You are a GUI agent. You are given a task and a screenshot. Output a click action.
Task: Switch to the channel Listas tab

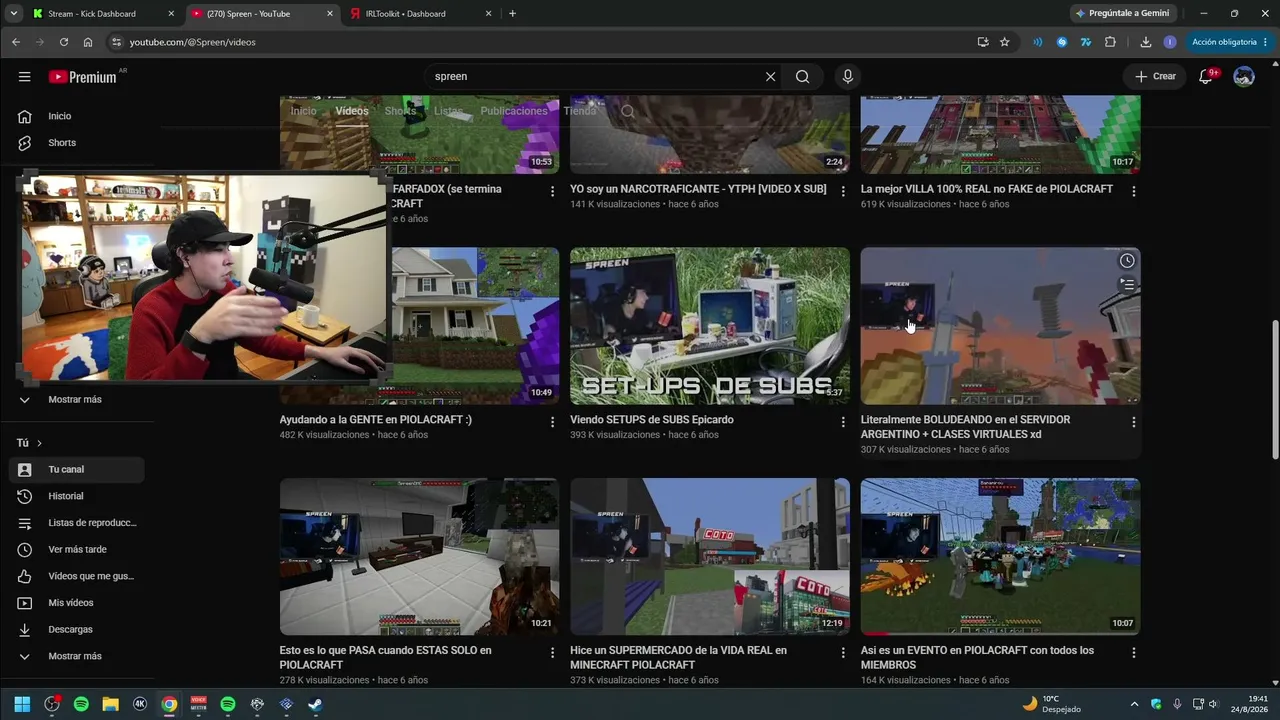click(x=448, y=111)
